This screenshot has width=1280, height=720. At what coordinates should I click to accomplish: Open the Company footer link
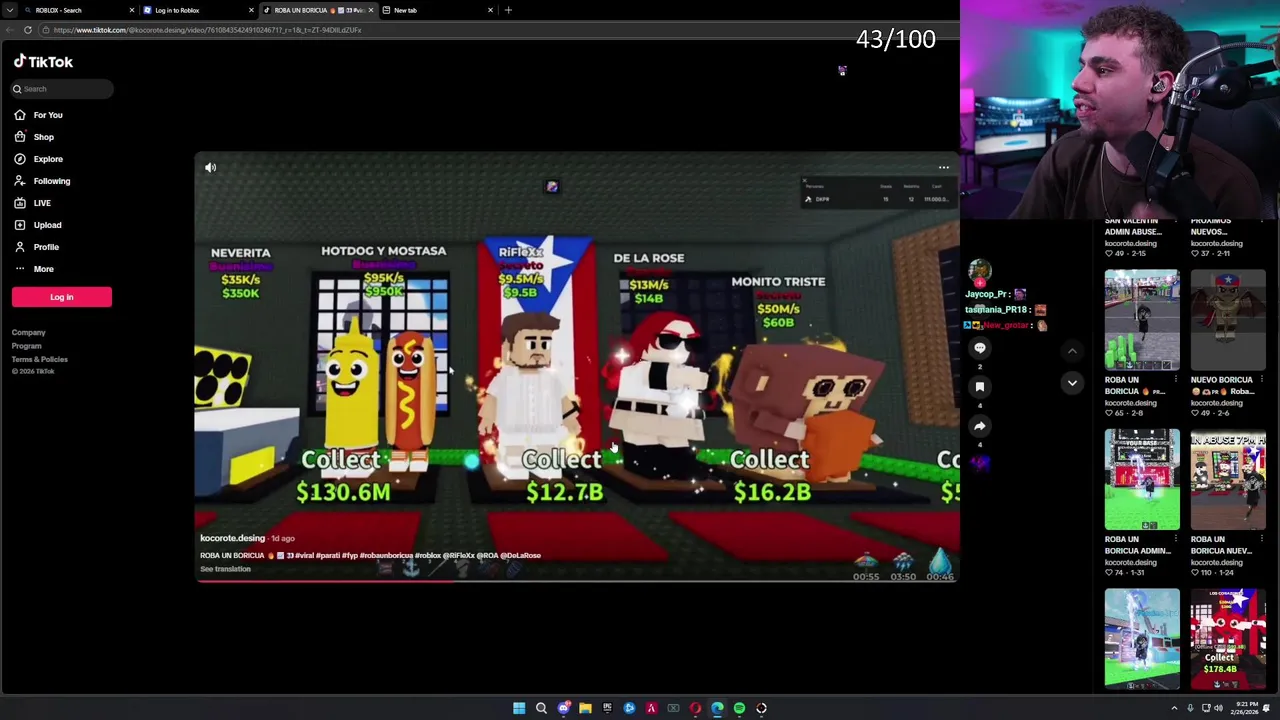click(x=28, y=333)
